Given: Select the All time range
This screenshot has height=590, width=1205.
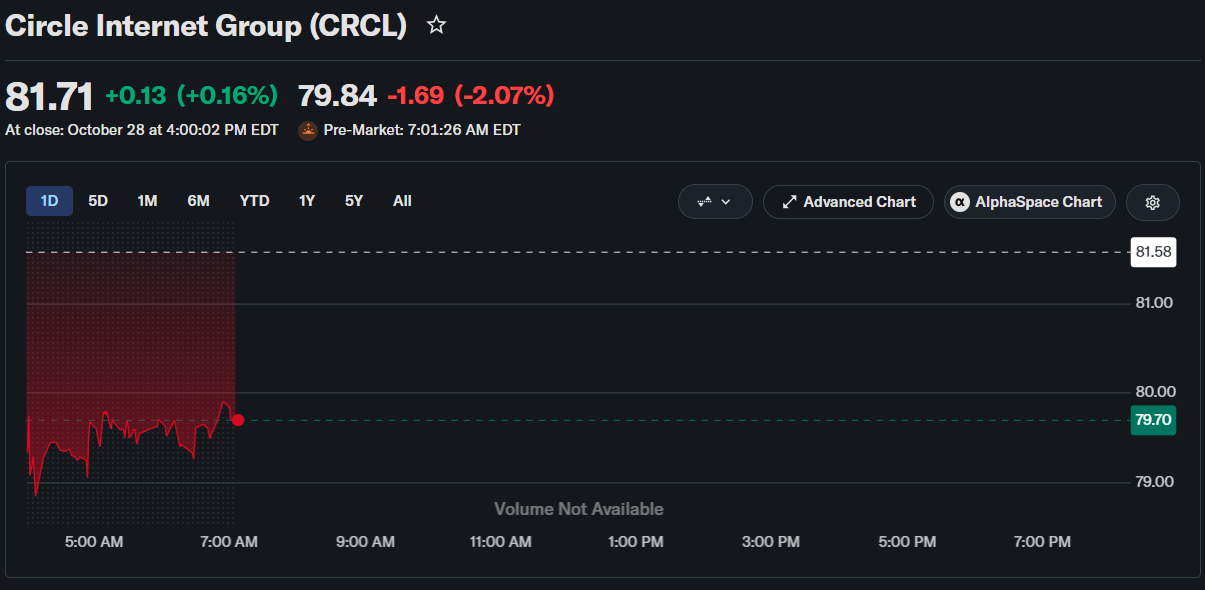Looking at the screenshot, I should click(402, 201).
